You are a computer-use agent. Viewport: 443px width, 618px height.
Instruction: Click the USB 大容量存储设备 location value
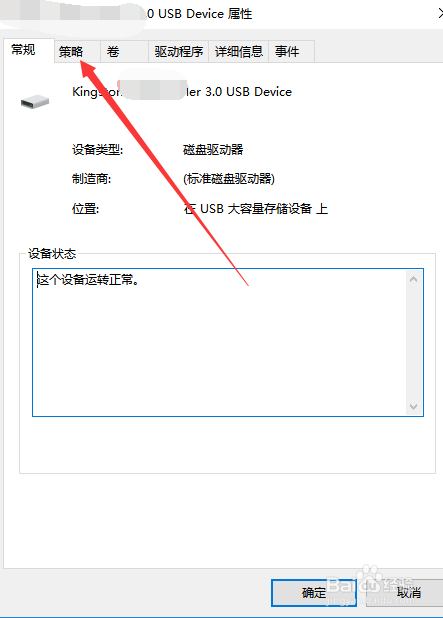pos(256,208)
